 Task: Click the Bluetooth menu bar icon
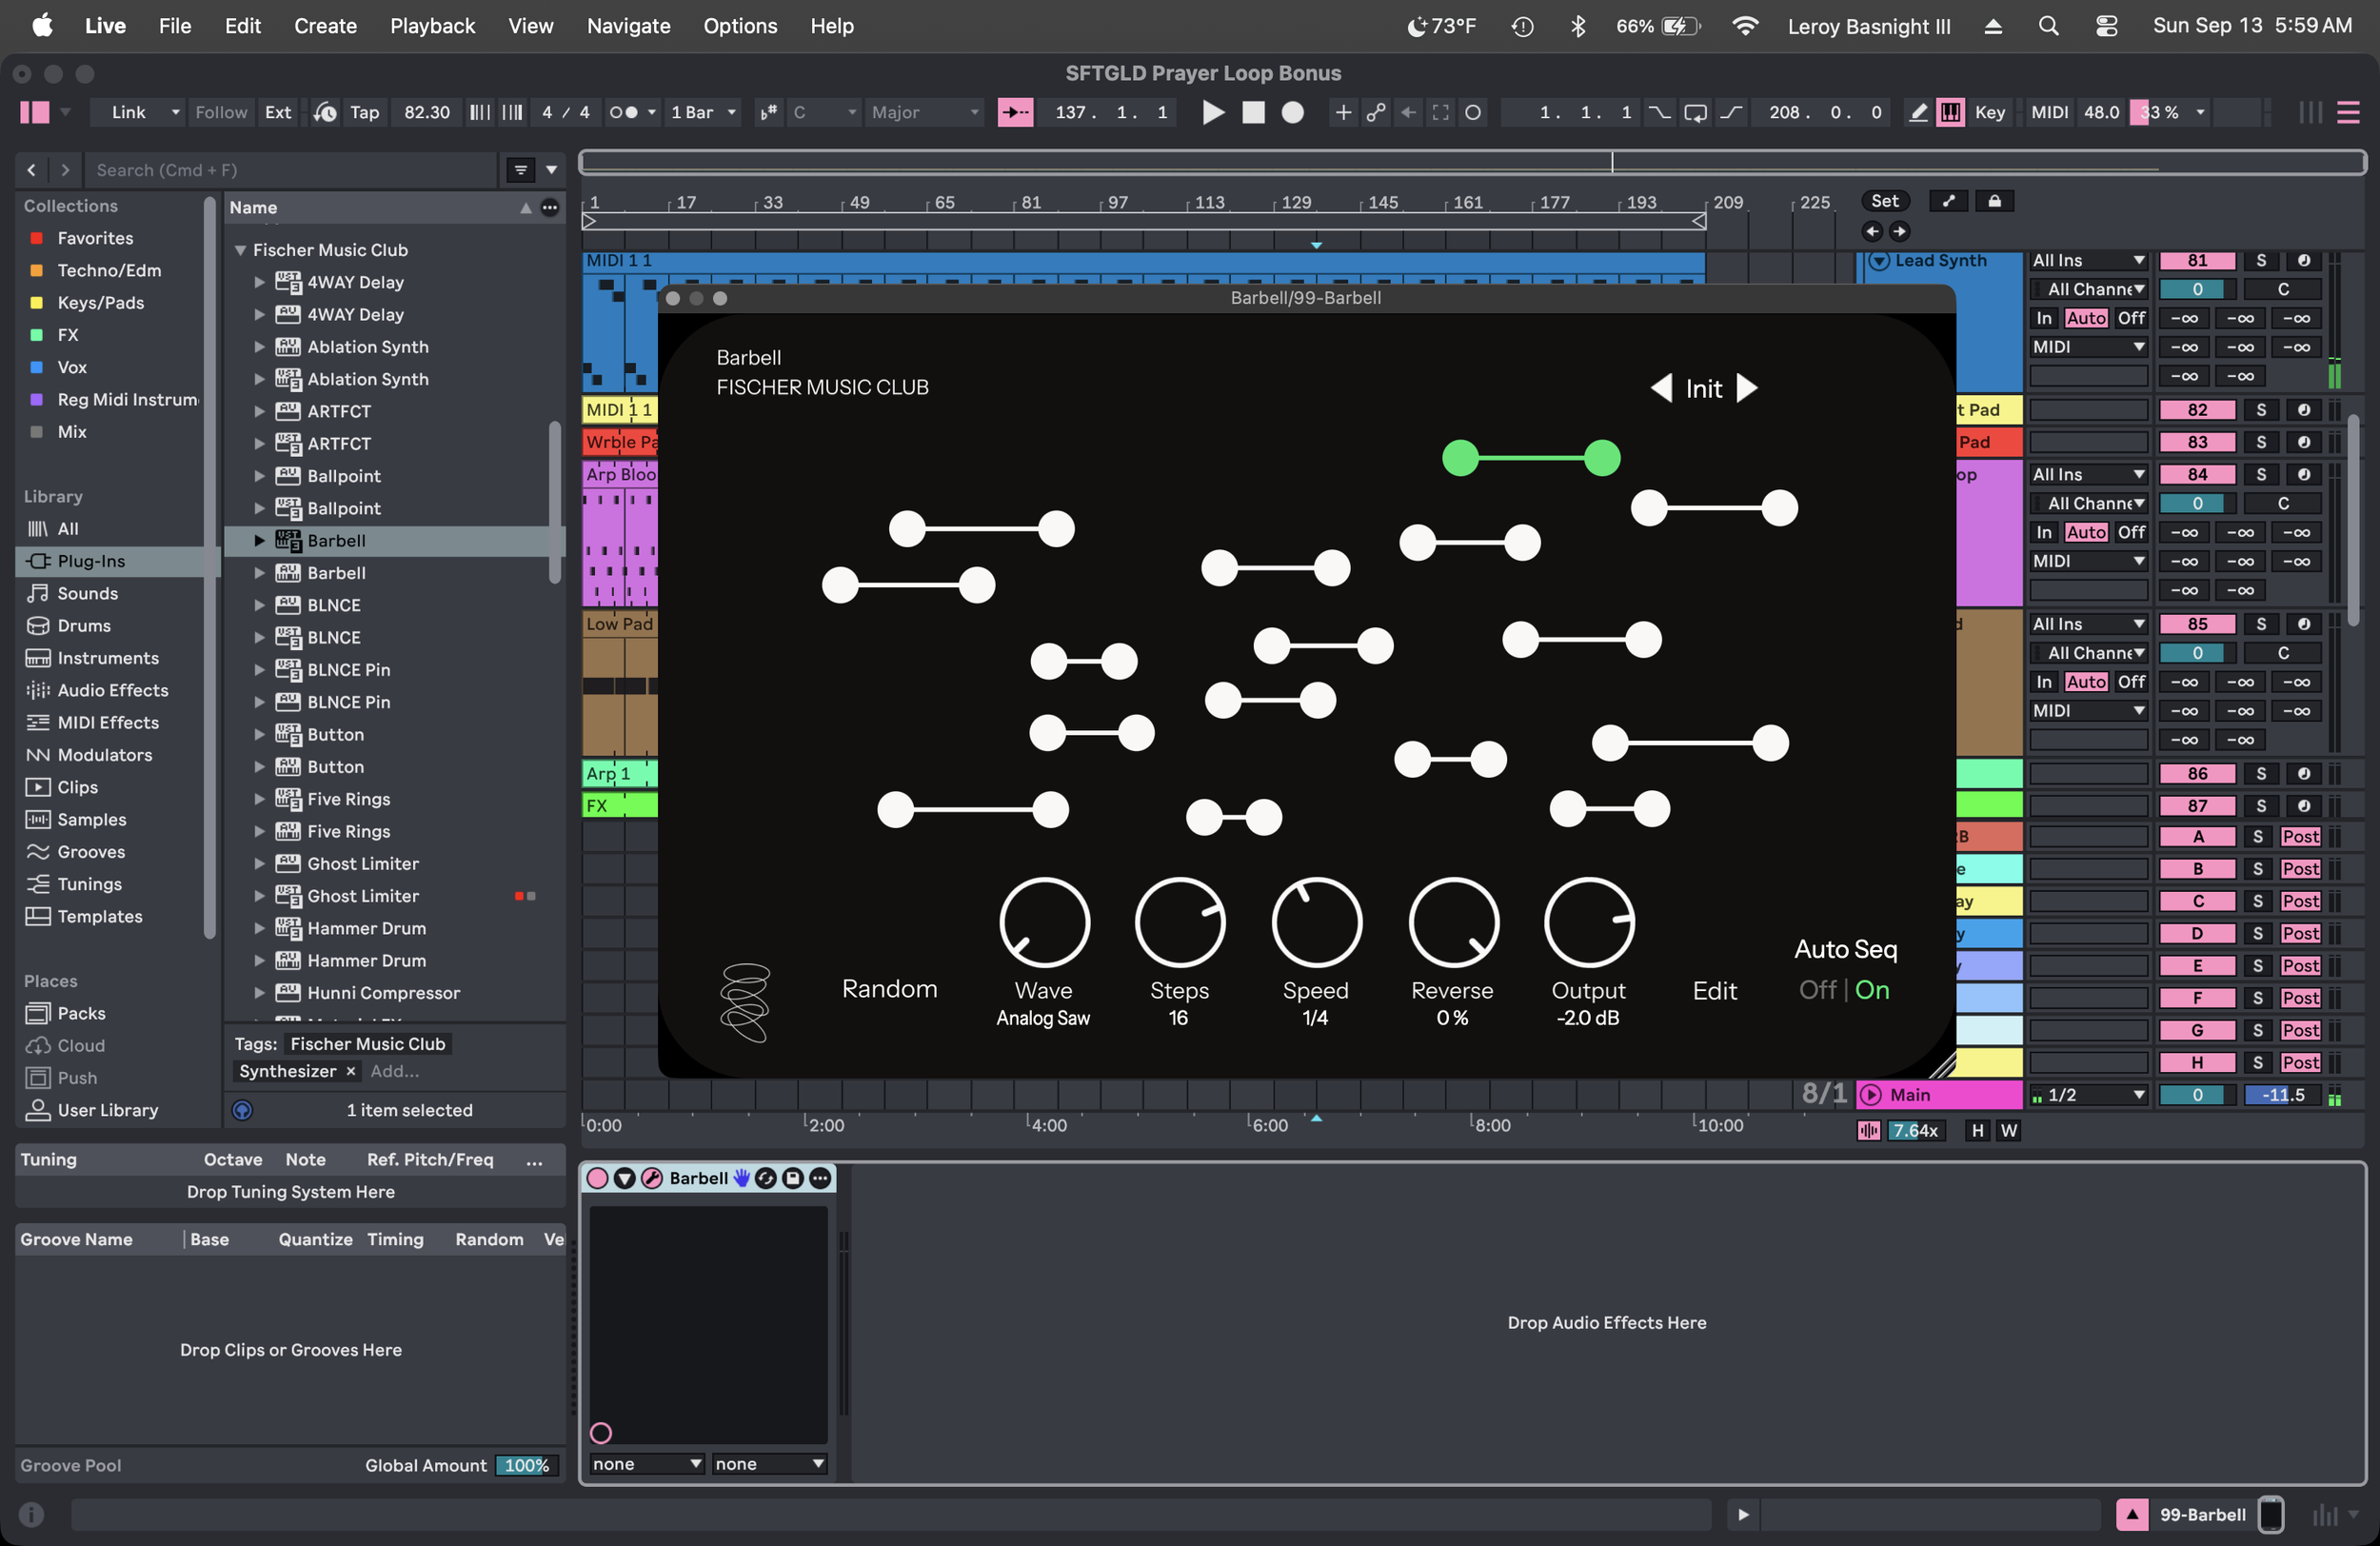[1578, 26]
